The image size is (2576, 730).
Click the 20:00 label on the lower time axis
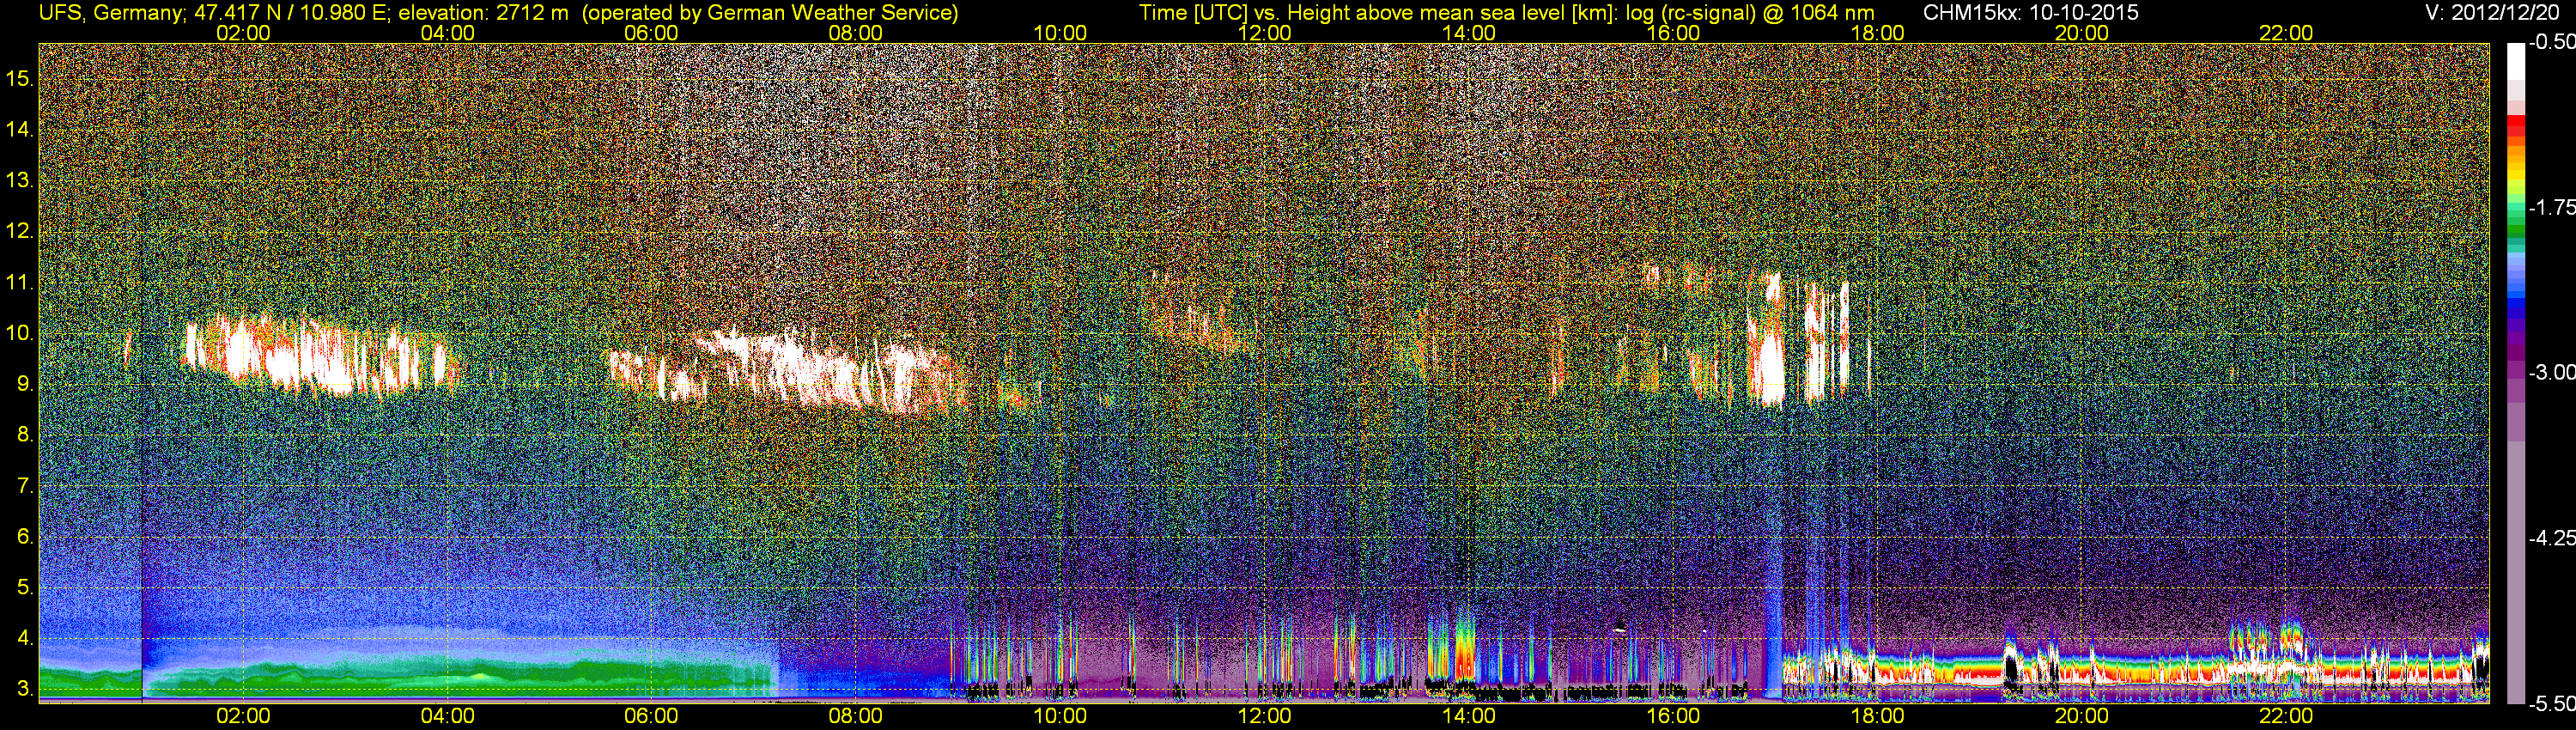[x=2082, y=716]
